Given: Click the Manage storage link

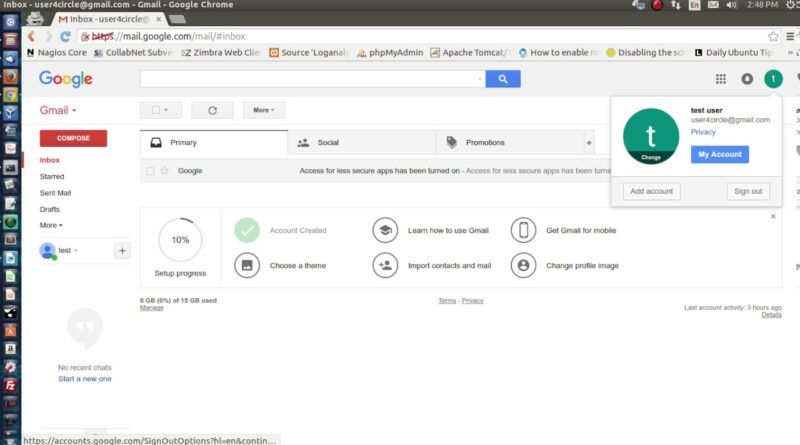Looking at the screenshot, I should click(152, 308).
